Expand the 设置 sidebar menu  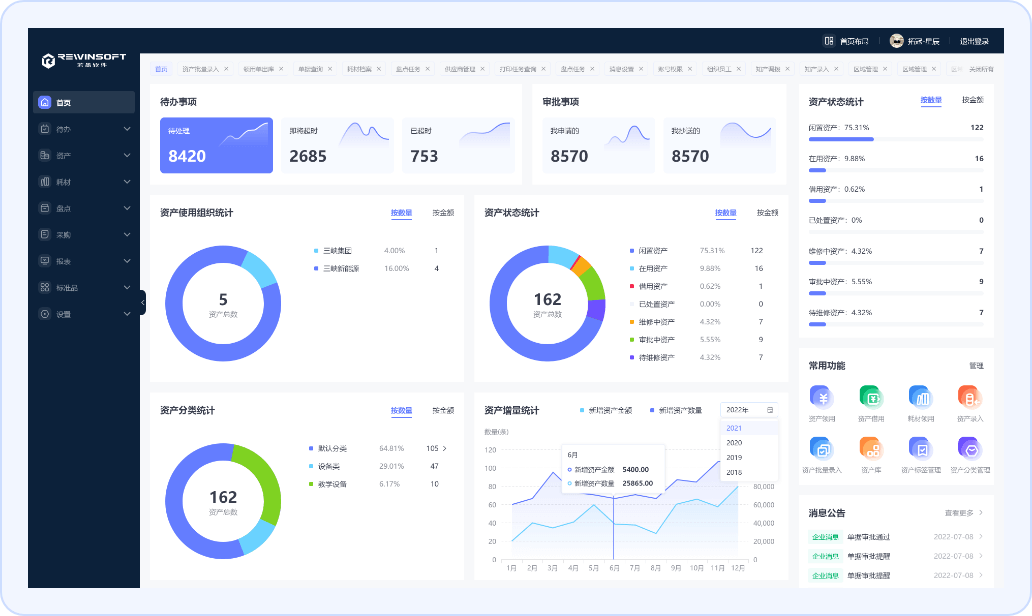coord(84,314)
